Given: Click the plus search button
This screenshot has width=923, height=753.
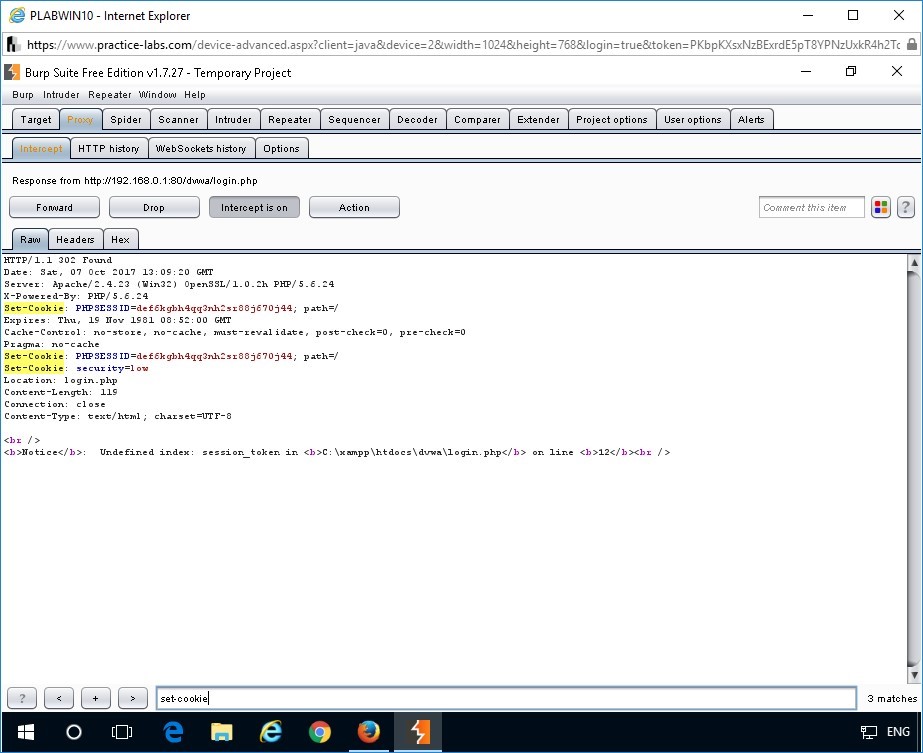Looking at the screenshot, I should tap(96, 698).
